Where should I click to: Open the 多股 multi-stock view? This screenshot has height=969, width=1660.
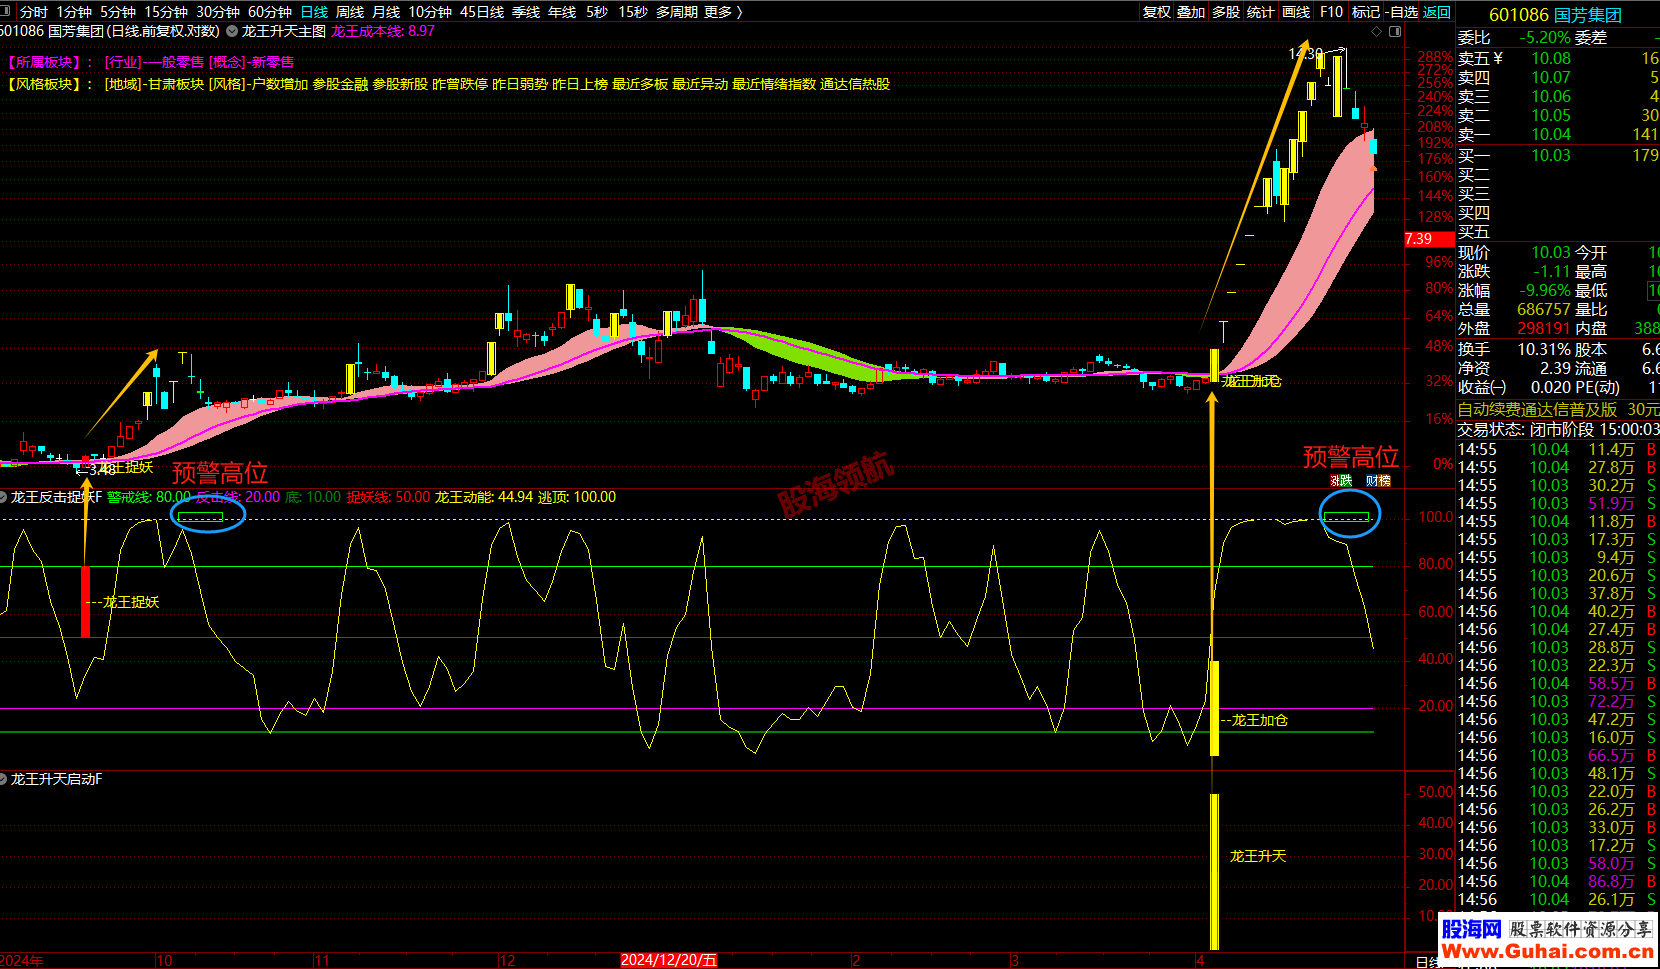point(1226,12)
